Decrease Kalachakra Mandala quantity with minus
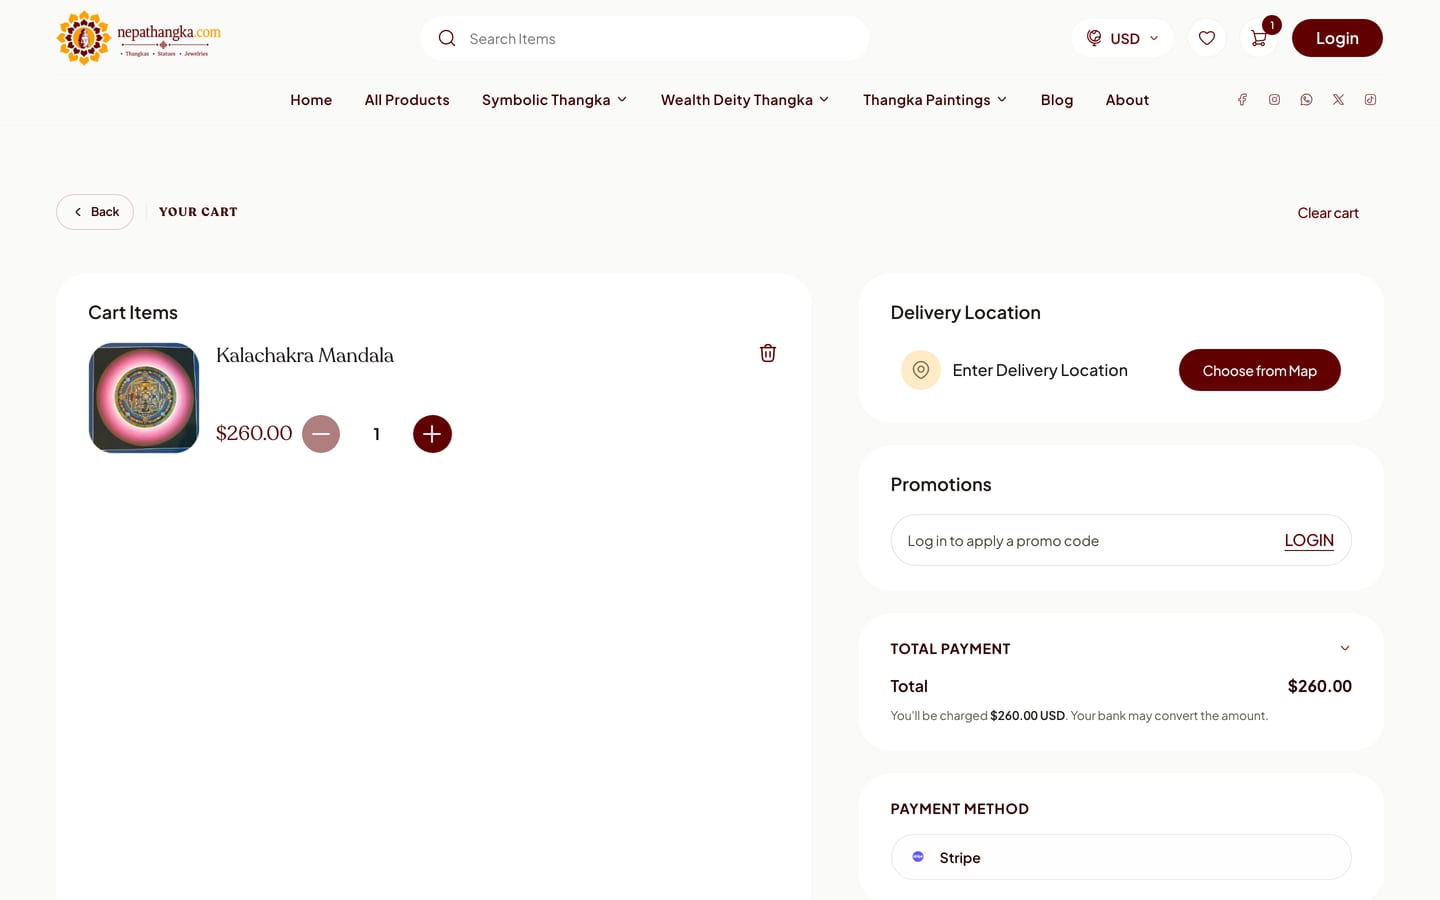The image size is (1440, 900). point(321,434)
